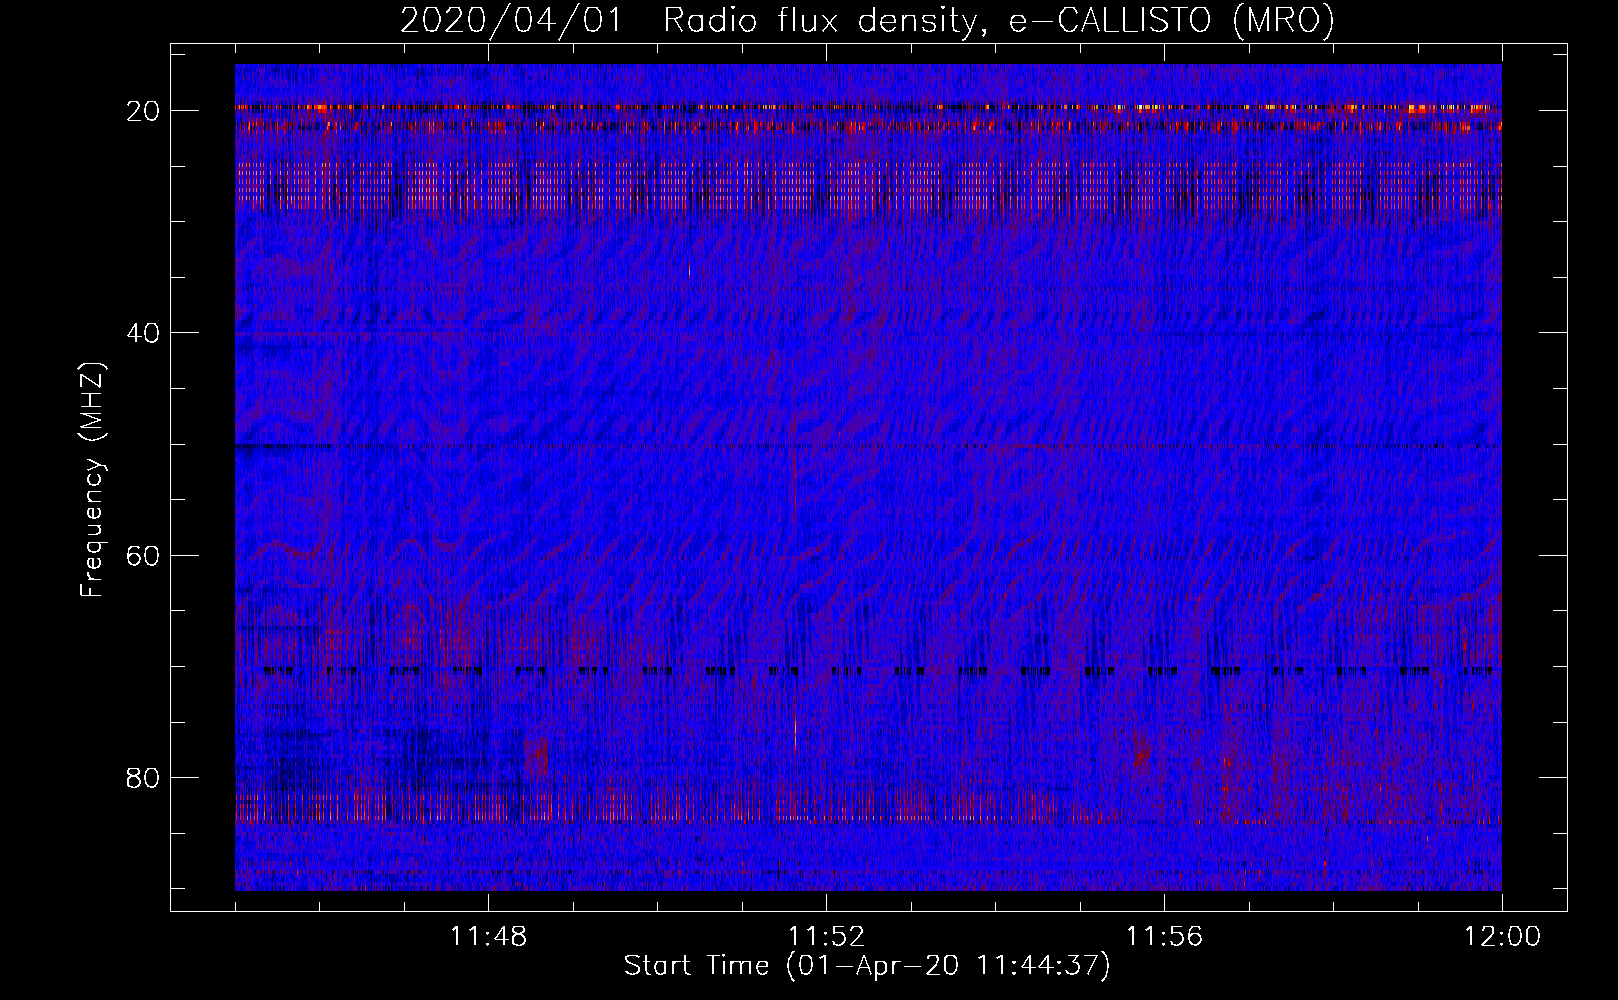Click the 'Frequency (MHZ)' axis label
The width and height of the screenshot is (1618, 1000).
[x=92, y=481]
